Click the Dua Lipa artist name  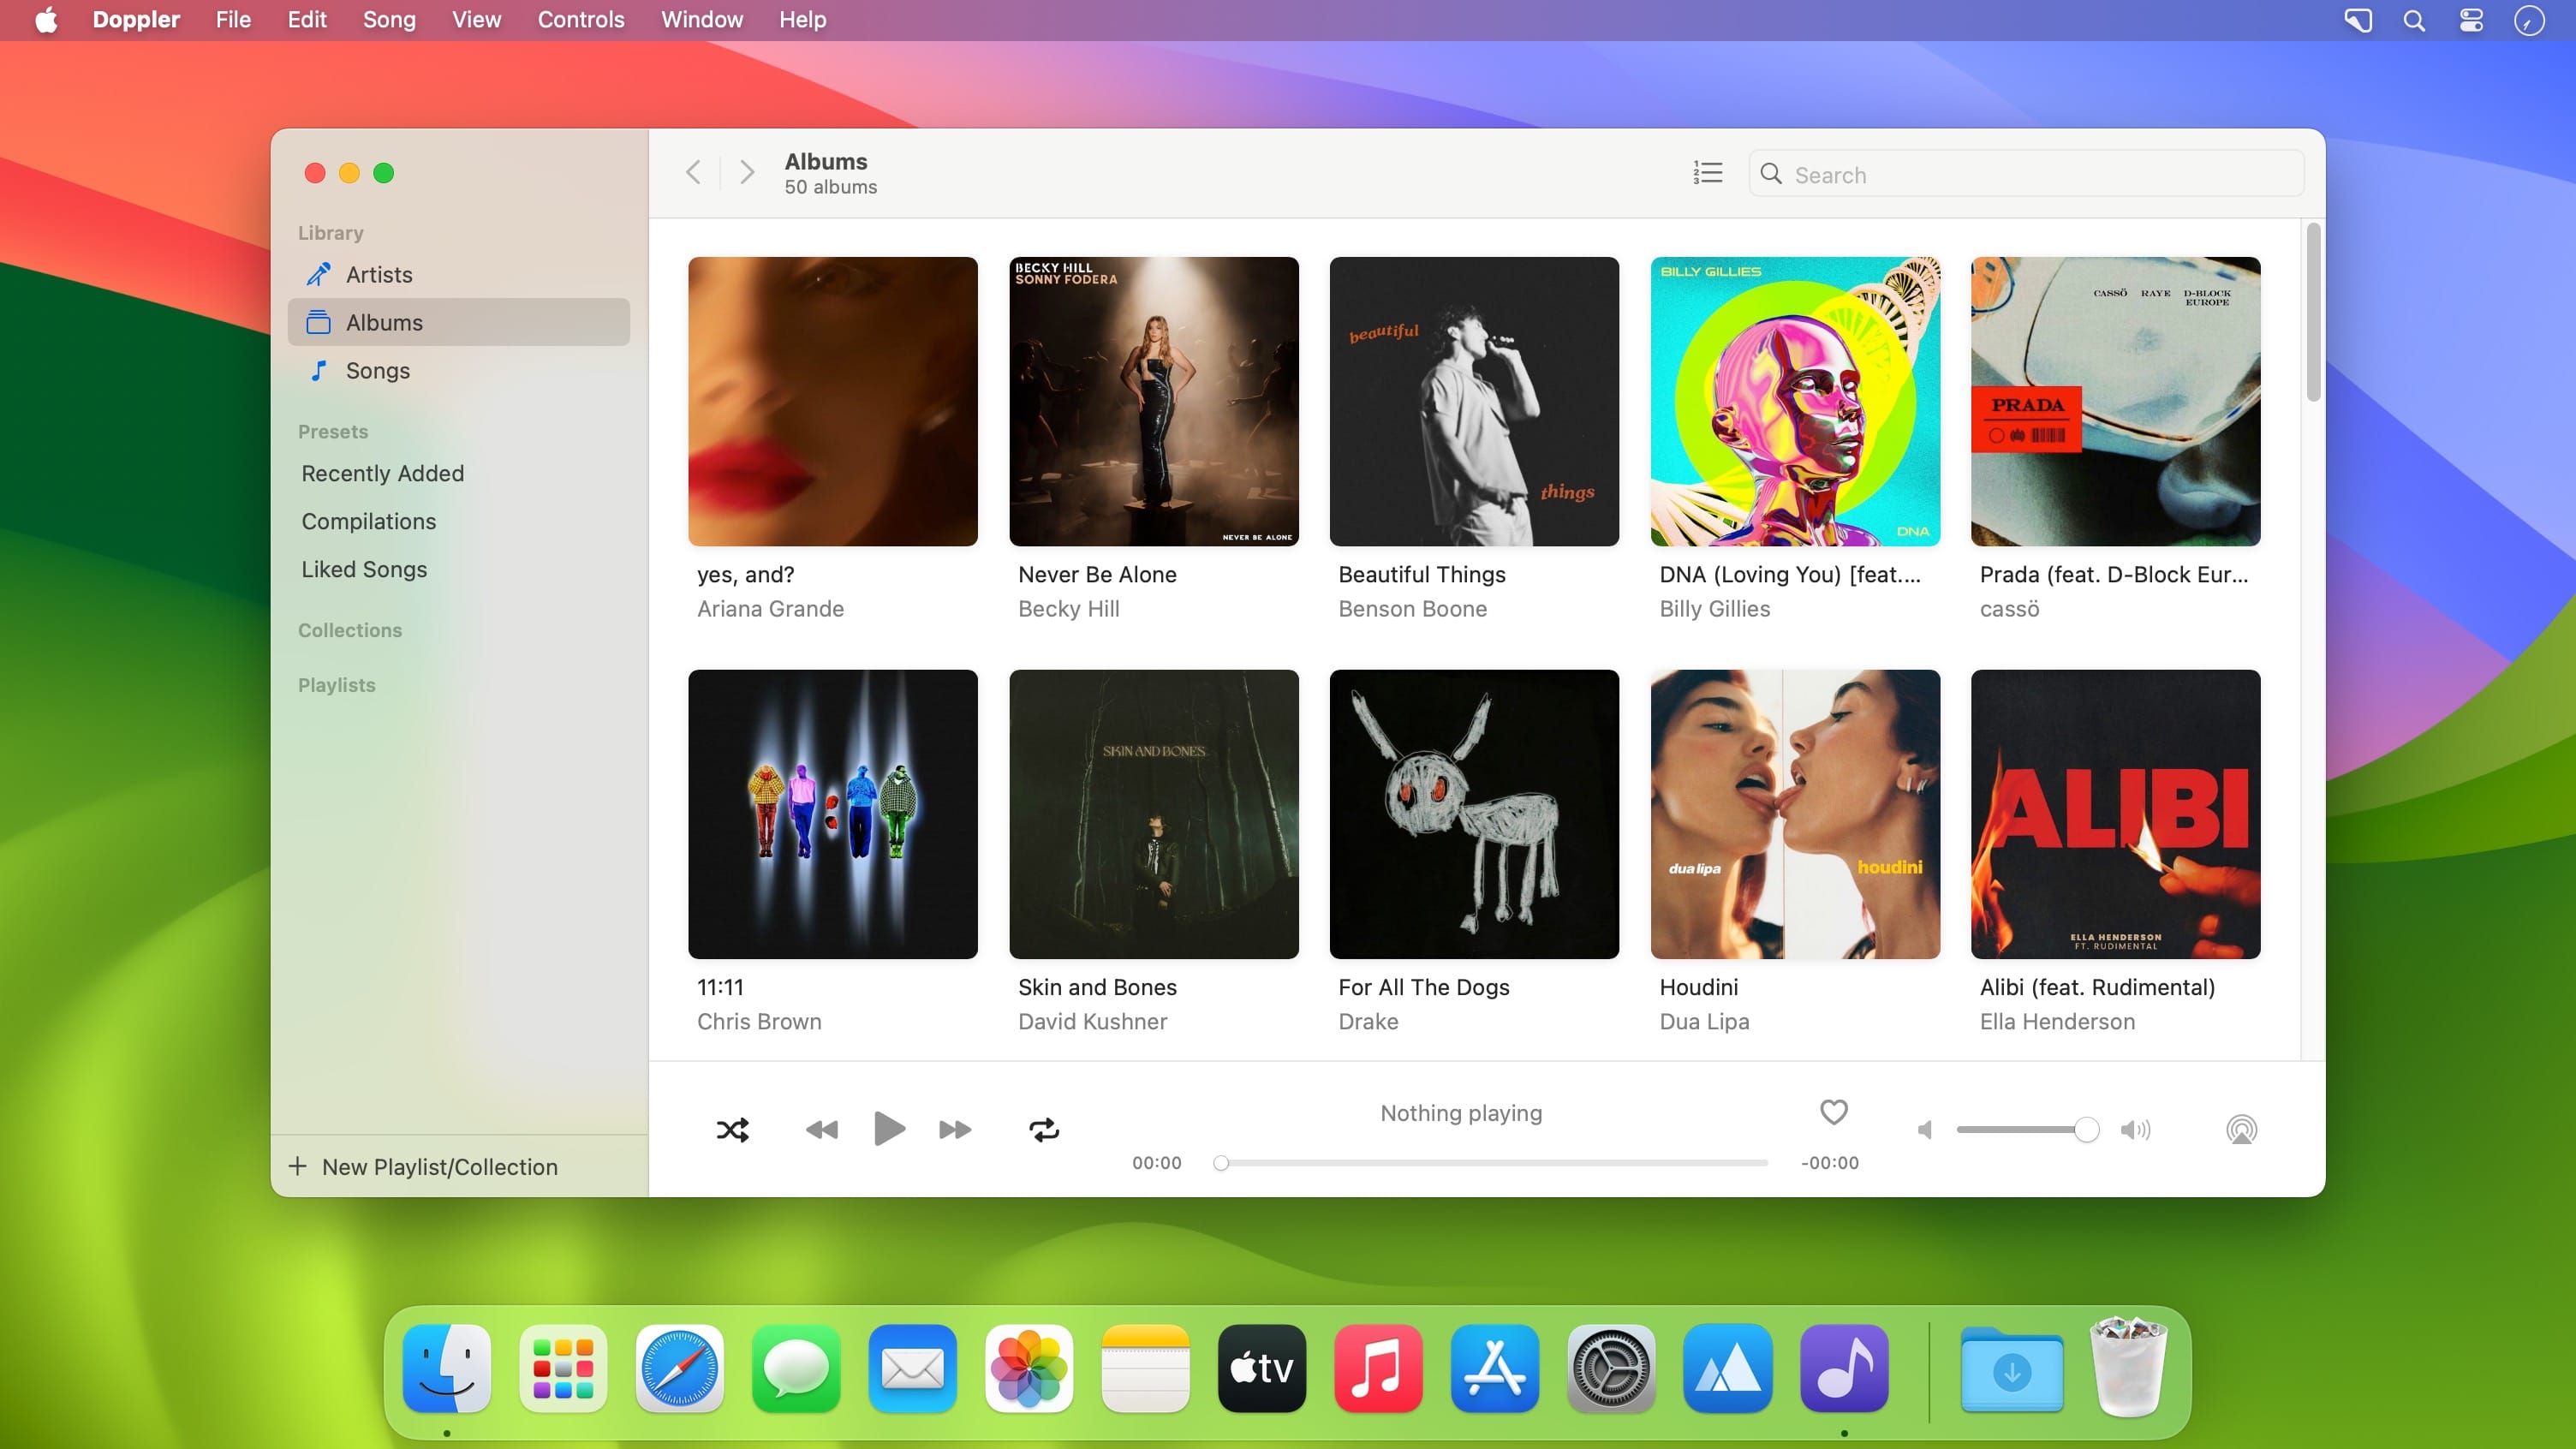(1704, 1022)
